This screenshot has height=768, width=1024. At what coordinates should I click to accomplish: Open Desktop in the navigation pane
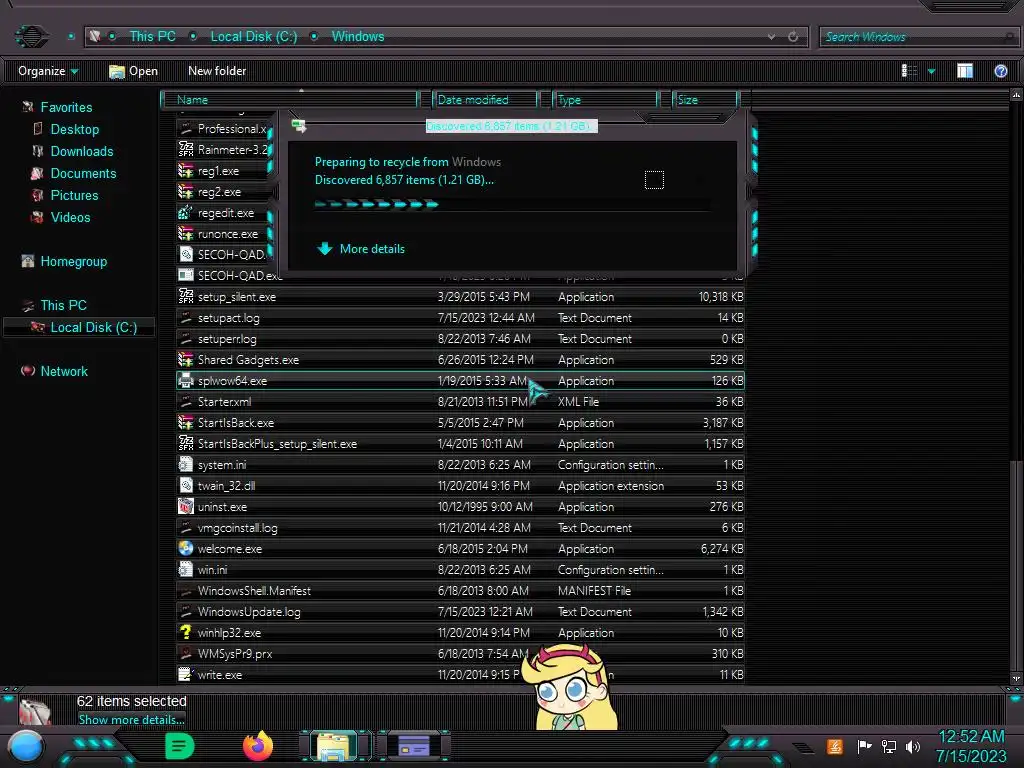pos(74,129)
